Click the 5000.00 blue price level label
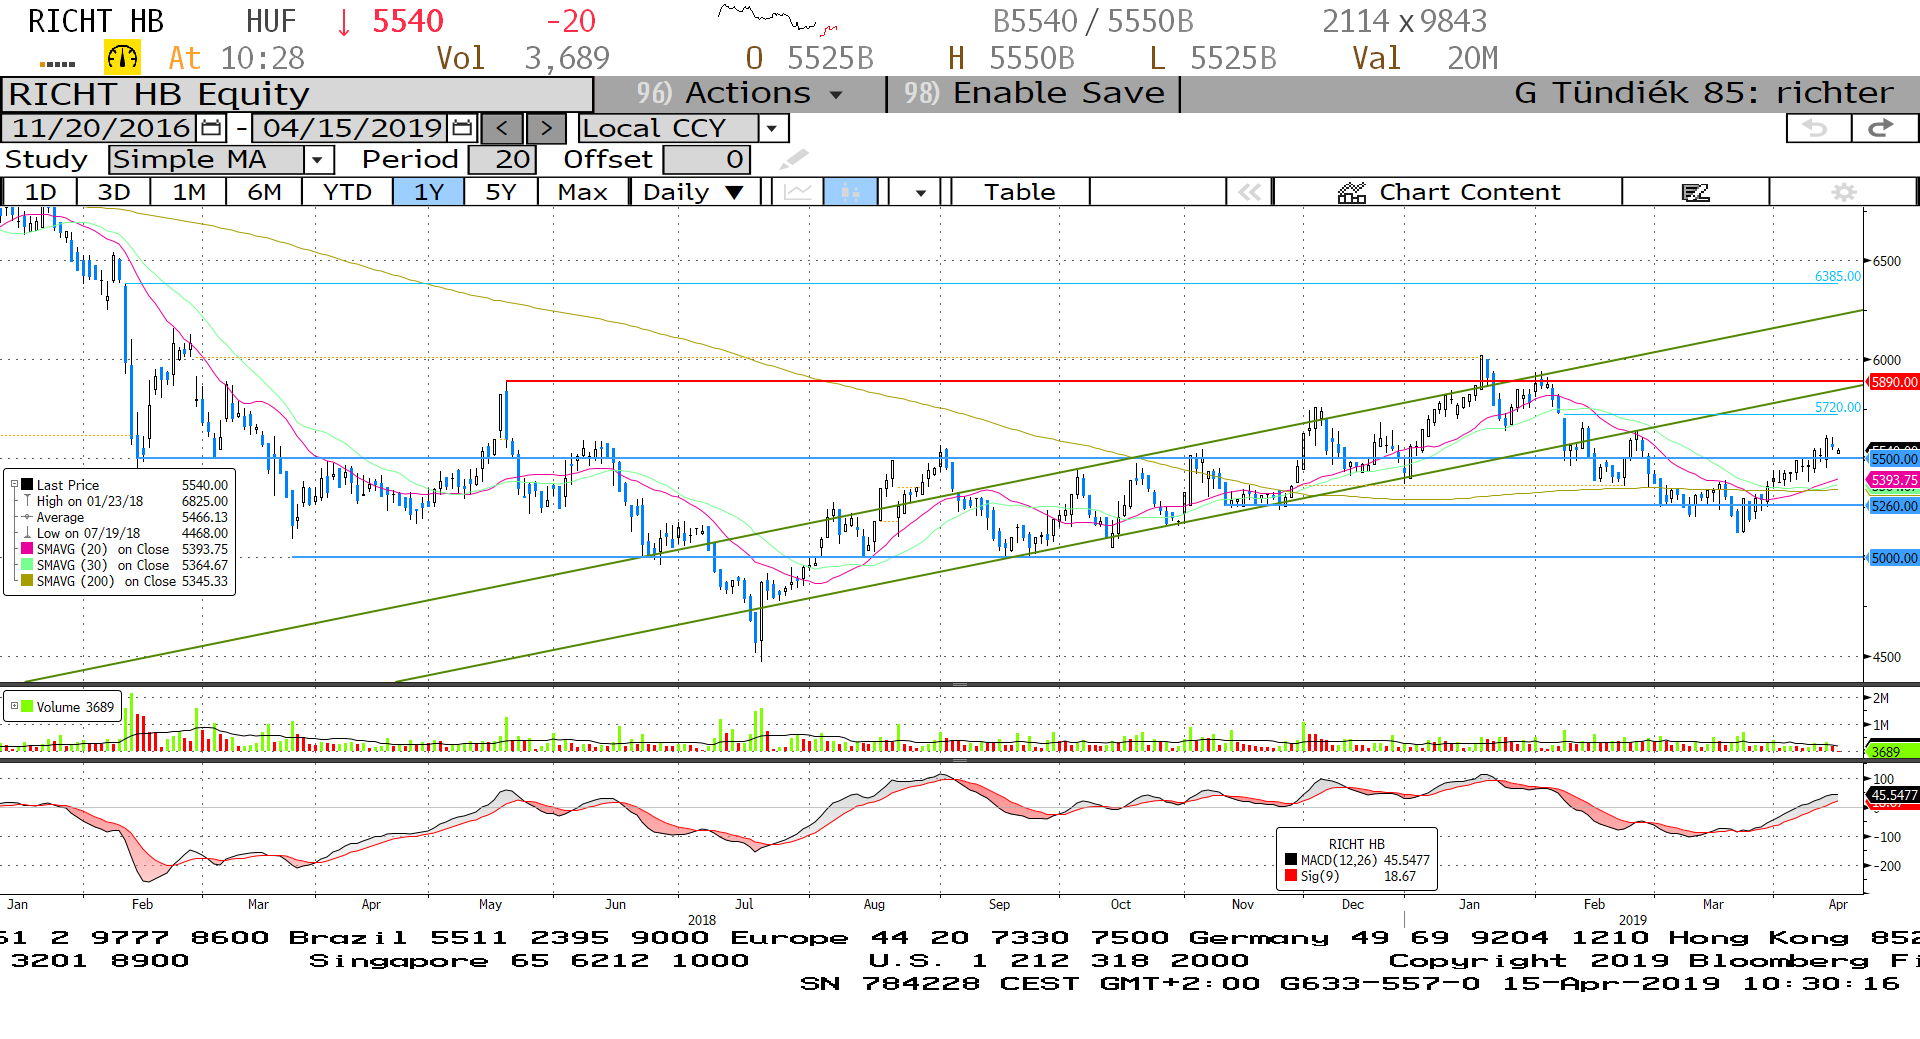1920x1039 pixels. (x=1894, y=558)
